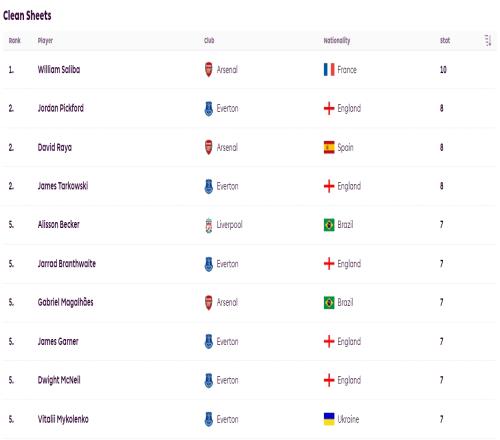This screenshot has height=440, width=500.
Task: Click the Ukraine flag icon
Action: pyautogui.click(x=329, y=419)
